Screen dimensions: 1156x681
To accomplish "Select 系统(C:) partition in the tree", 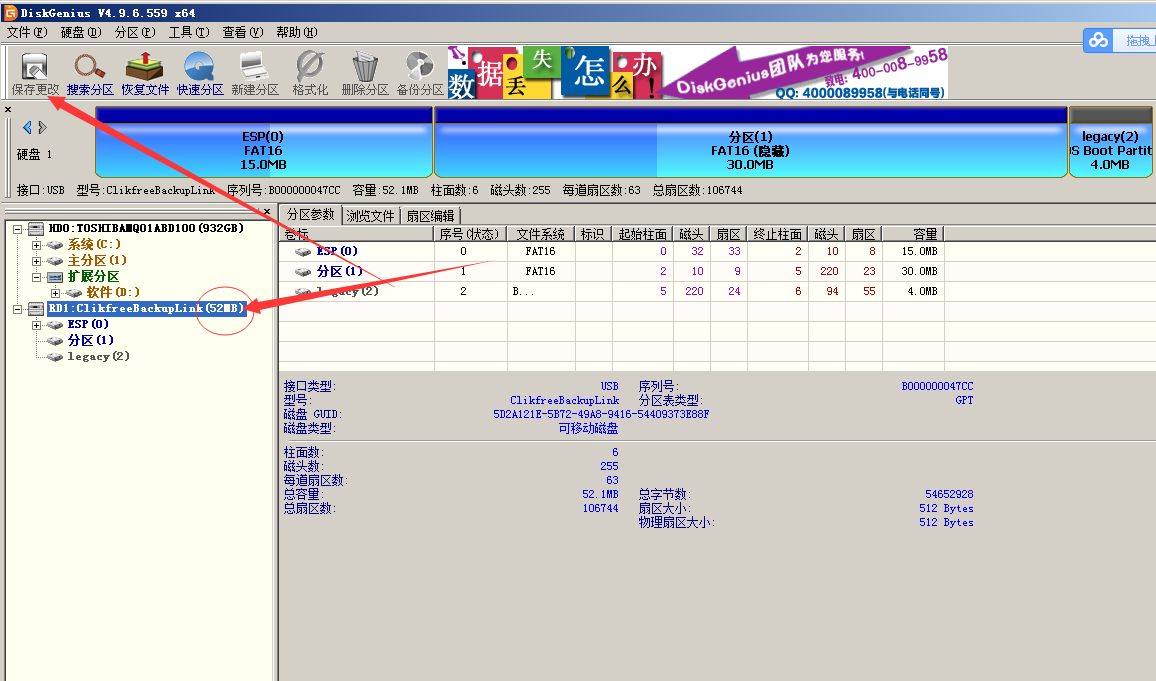I will [x=94, y=244].
